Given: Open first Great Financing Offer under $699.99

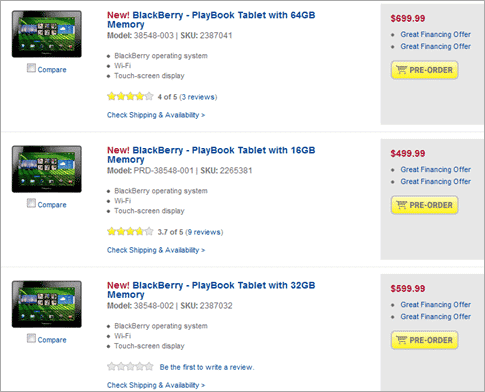Looking at the screenshot, I should click(436, 34).
